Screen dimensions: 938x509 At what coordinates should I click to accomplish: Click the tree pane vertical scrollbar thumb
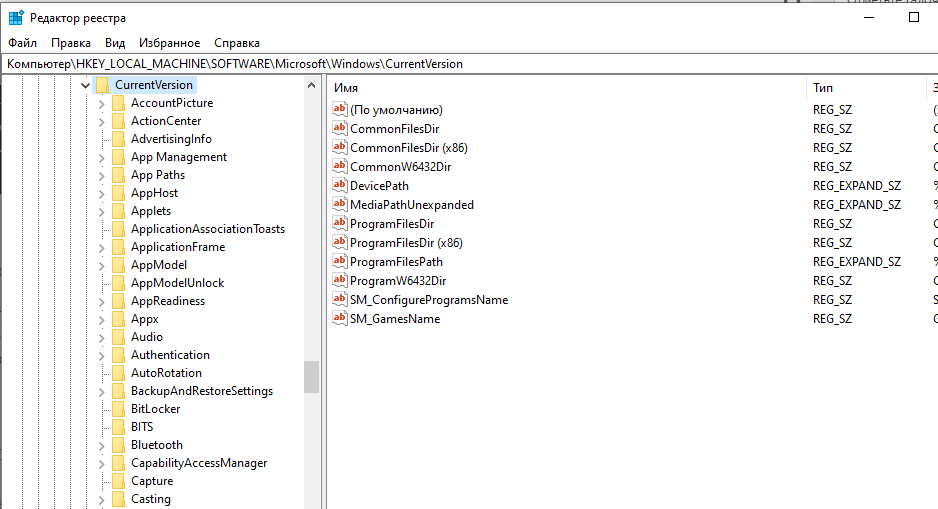point(311,377)
